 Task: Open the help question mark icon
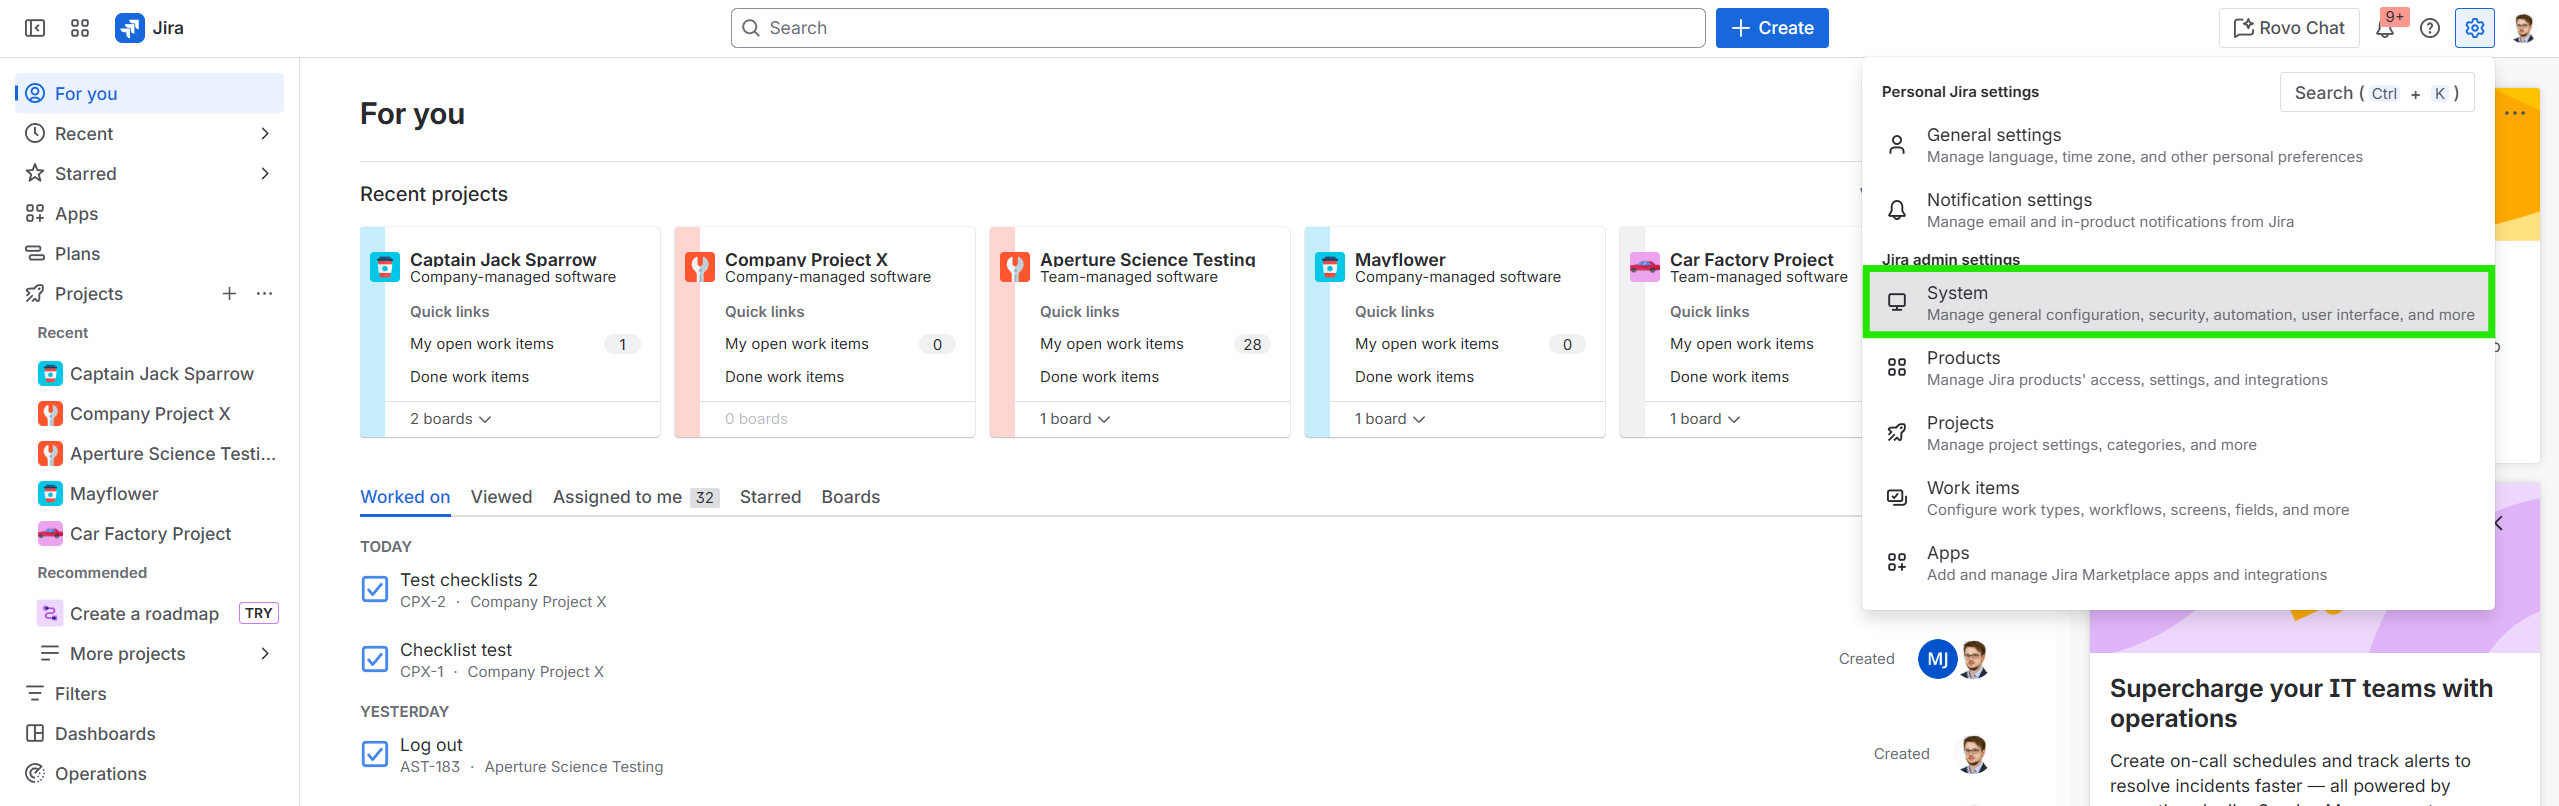pyautogui.click(x=2430, y=28)
